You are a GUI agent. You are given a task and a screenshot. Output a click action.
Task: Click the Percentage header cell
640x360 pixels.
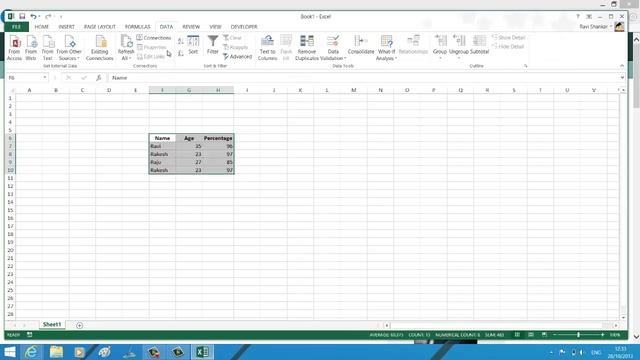pos(218,138)
